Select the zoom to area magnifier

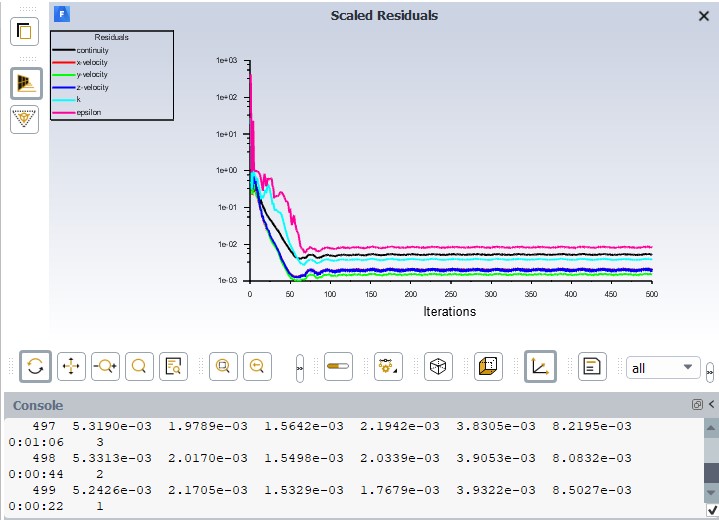pyautogui.click(x=139, y=366)
